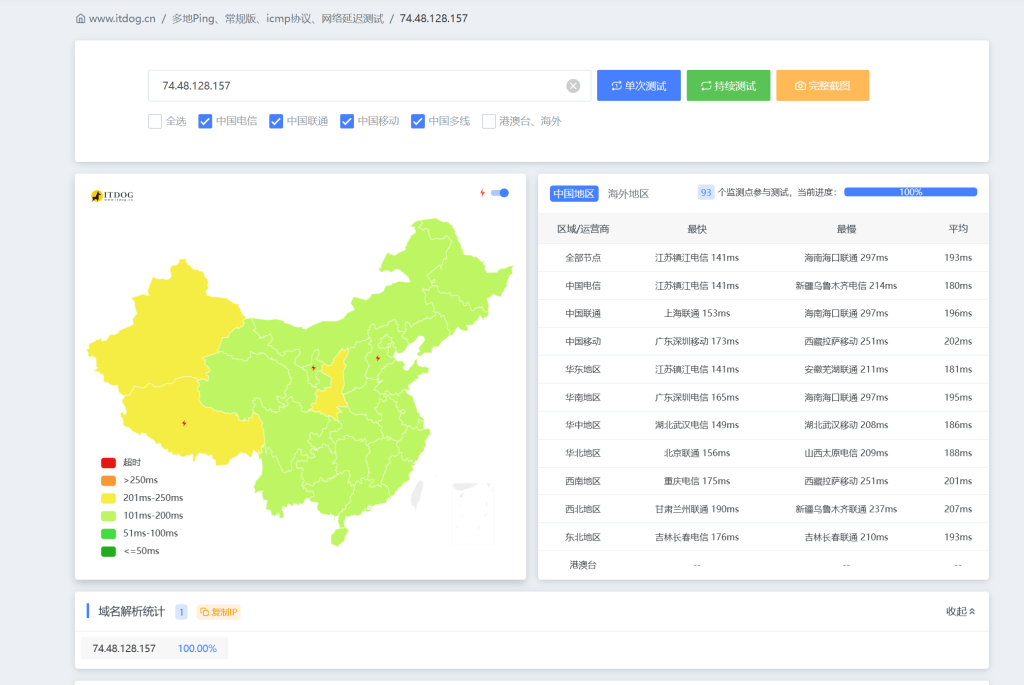1024x685 pixels.
Task: Click the red lightning marker in Tibet
Action: coord(184,423)
